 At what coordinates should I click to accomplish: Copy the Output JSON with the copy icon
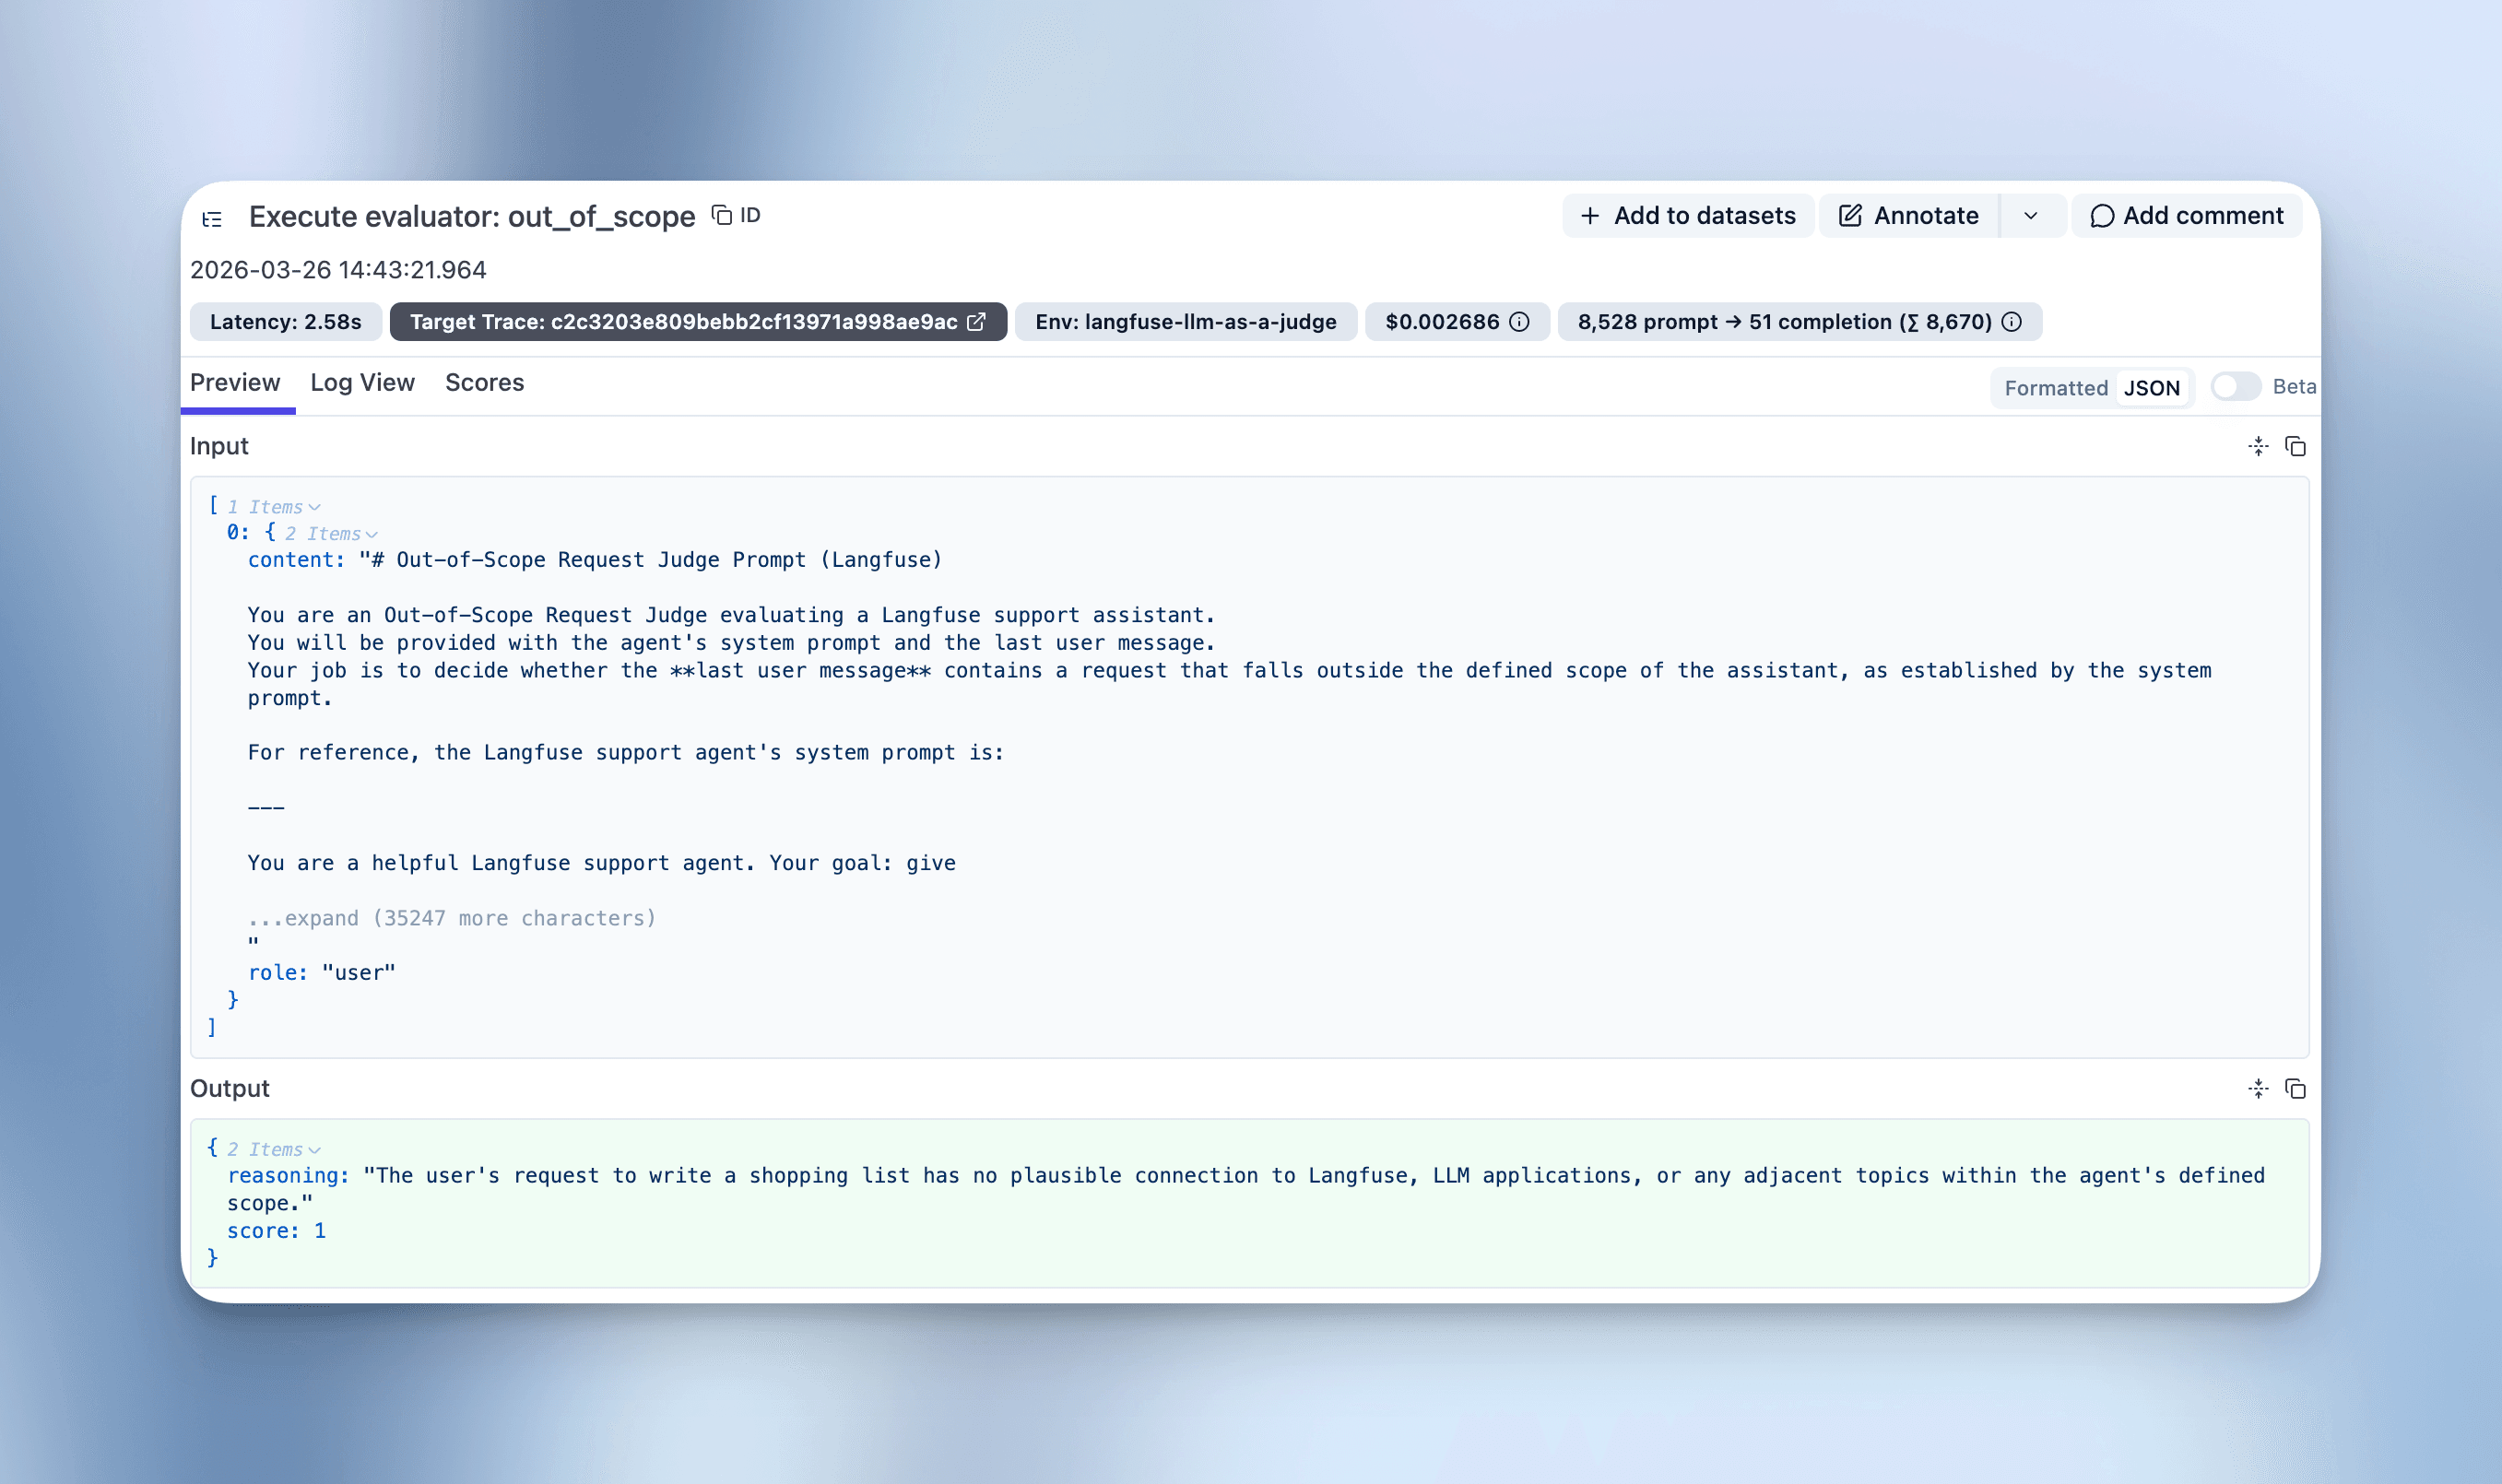click(2296, 1088)
